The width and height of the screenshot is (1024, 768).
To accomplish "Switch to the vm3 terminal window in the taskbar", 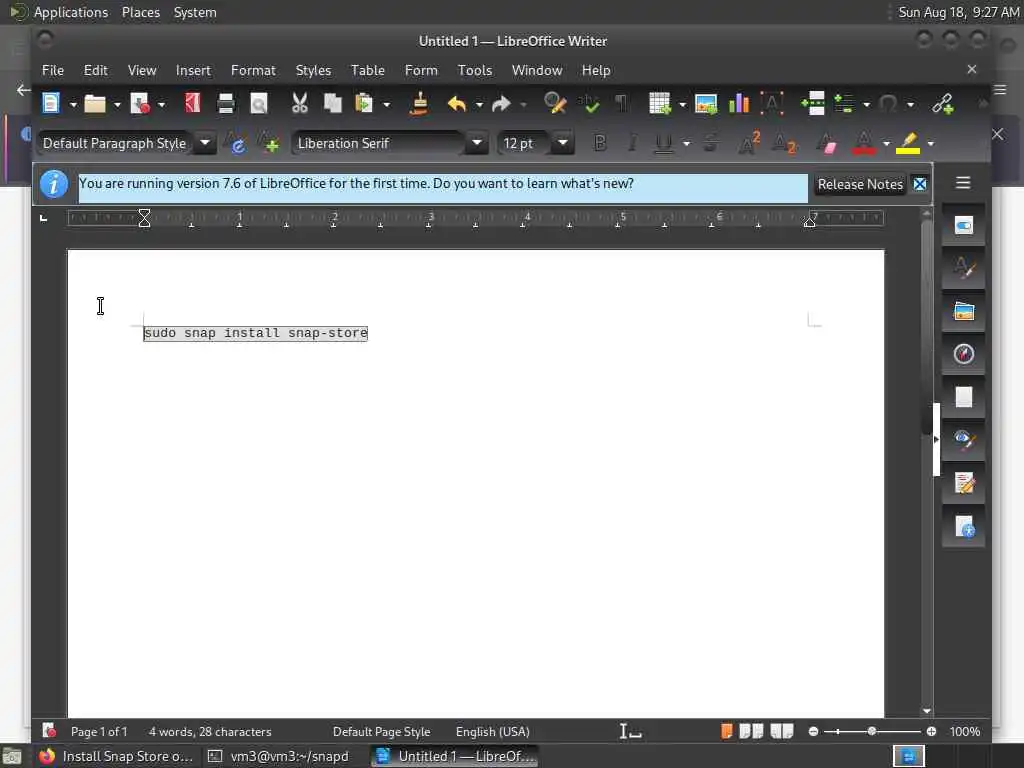I will pyautogui.click(x=279, y=756).
